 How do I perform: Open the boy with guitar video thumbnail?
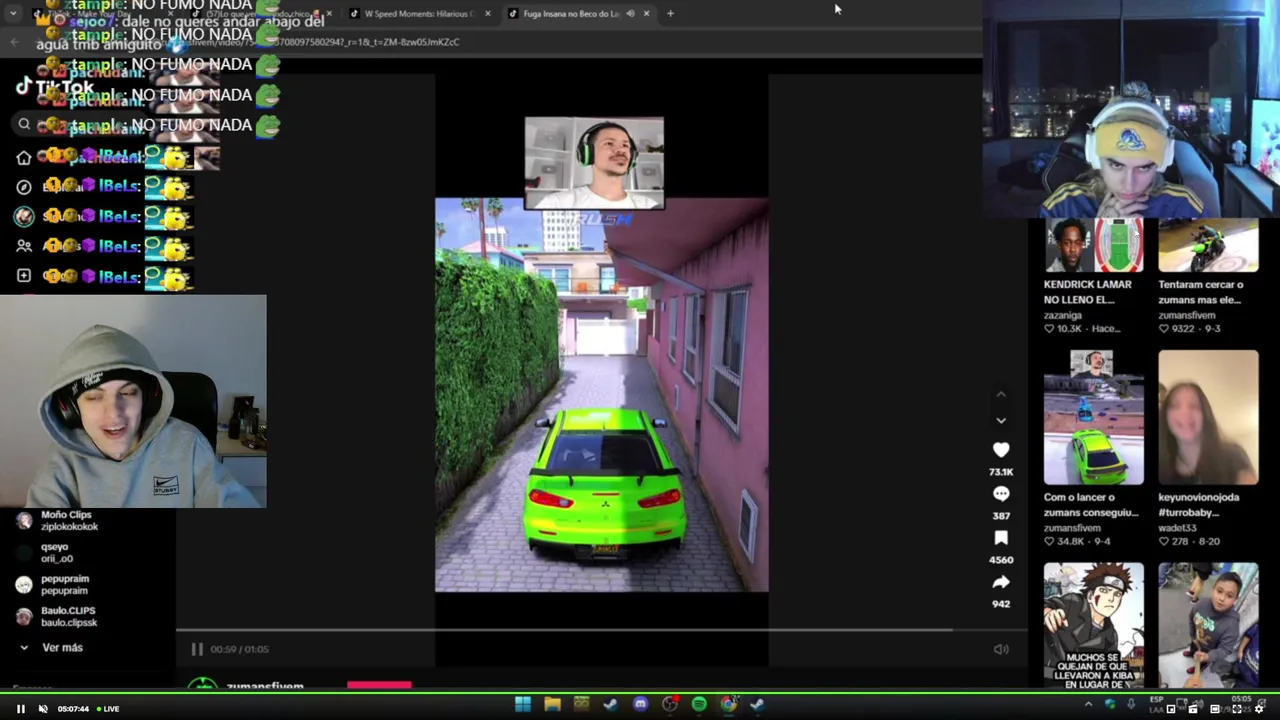click(x=1208, y=625)
